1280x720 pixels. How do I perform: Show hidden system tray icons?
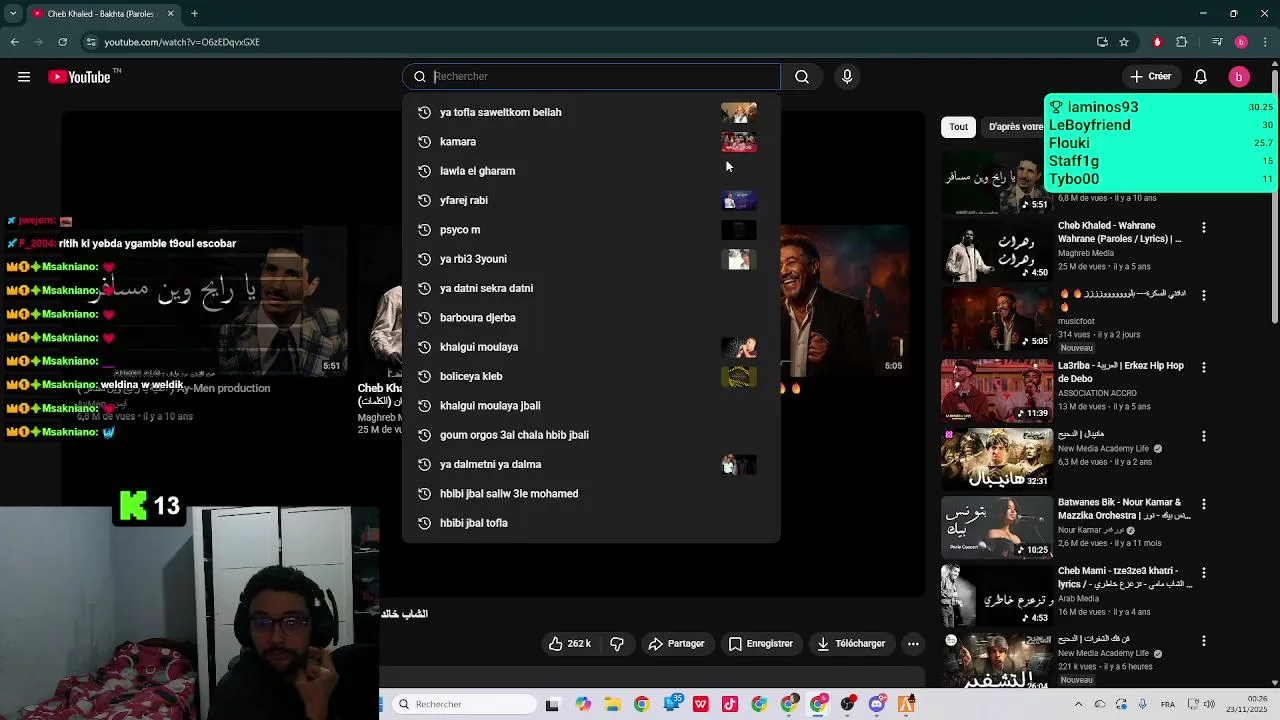[x=1078, y=704]
